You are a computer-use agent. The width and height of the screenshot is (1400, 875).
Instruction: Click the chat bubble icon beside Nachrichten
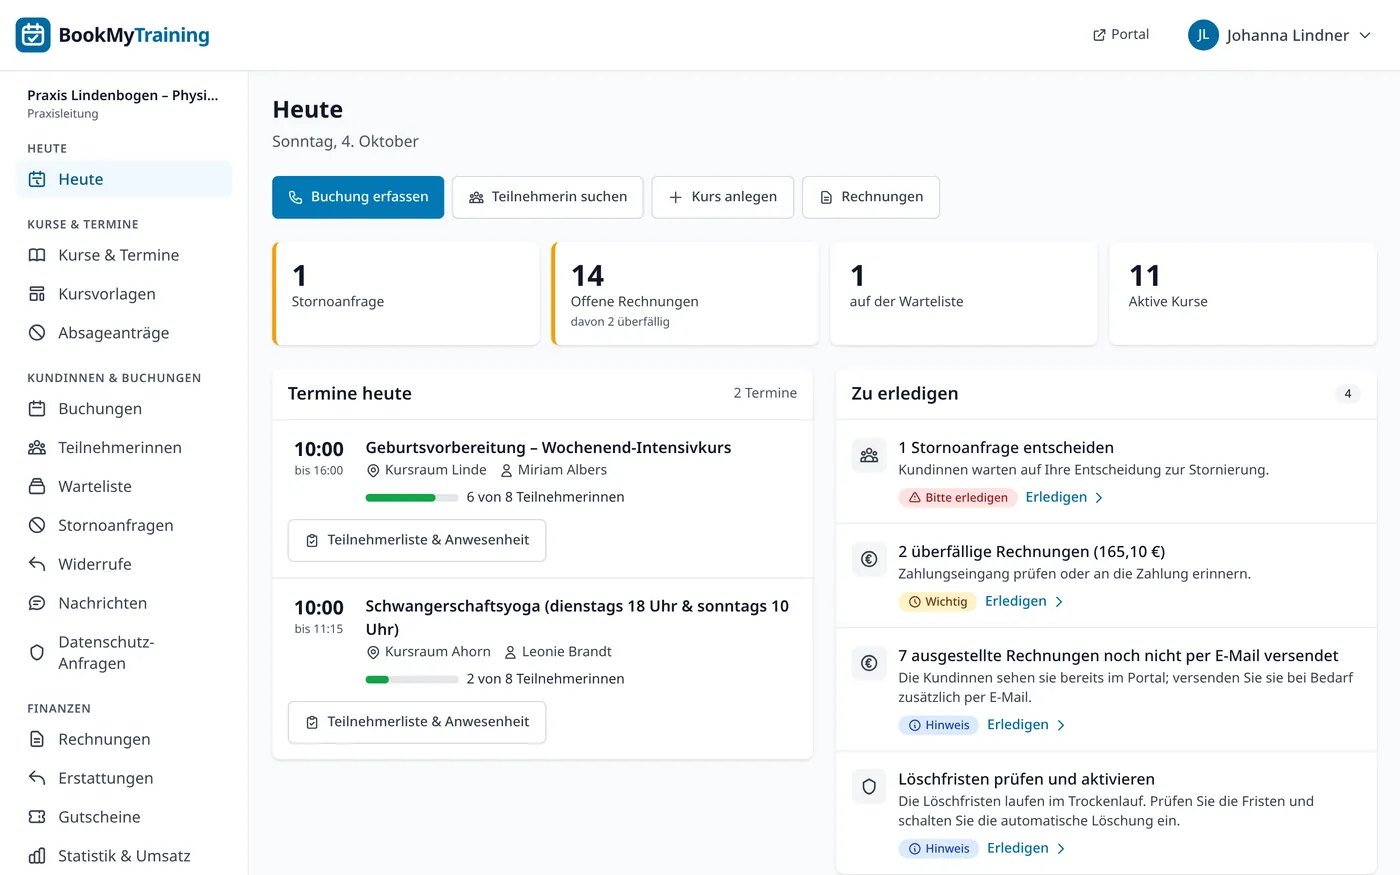[37, 603]
